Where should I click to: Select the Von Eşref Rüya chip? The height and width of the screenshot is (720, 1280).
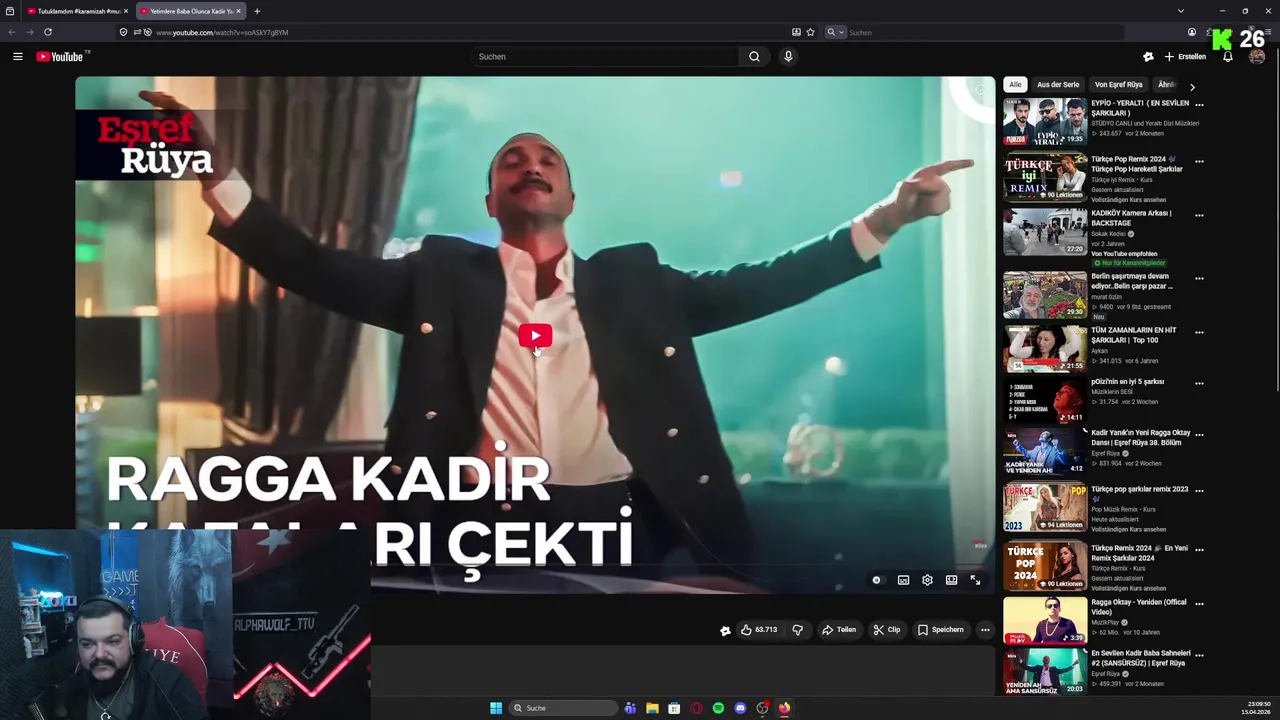1118,85
